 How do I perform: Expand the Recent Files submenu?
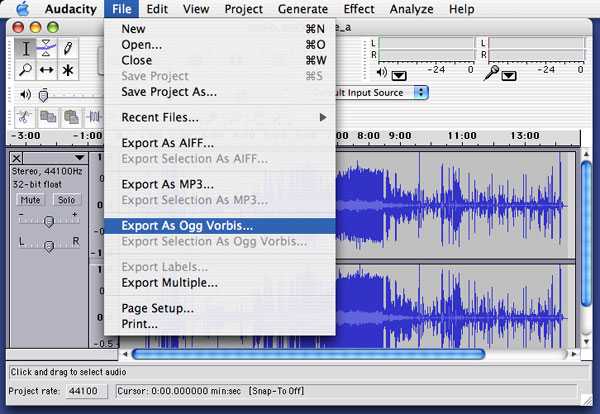(220, 117)
